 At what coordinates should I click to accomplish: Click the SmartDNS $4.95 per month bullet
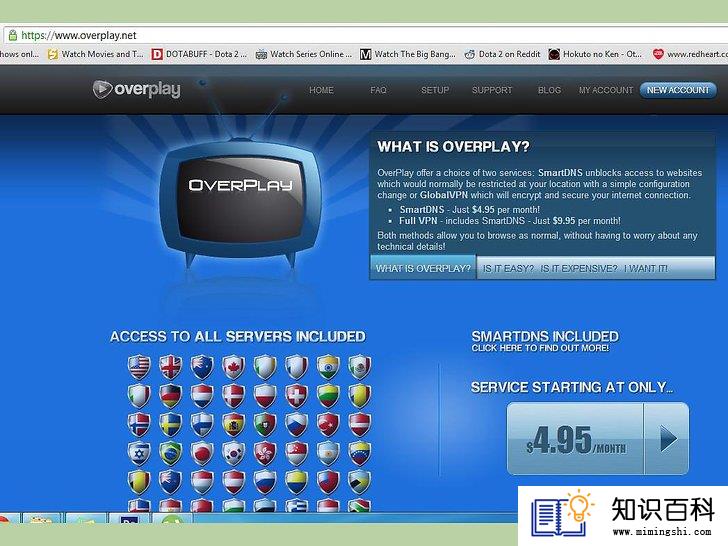pos(469,209)
